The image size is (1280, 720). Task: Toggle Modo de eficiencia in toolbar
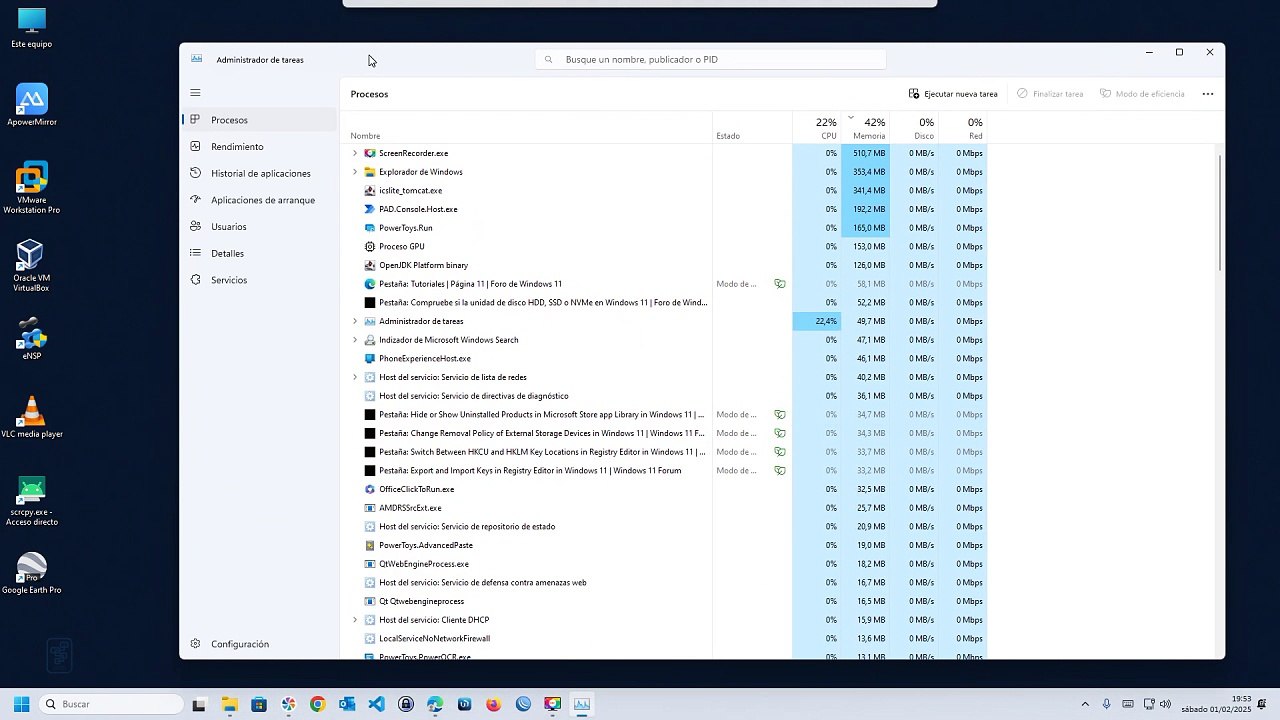(x=1142, y=94)
